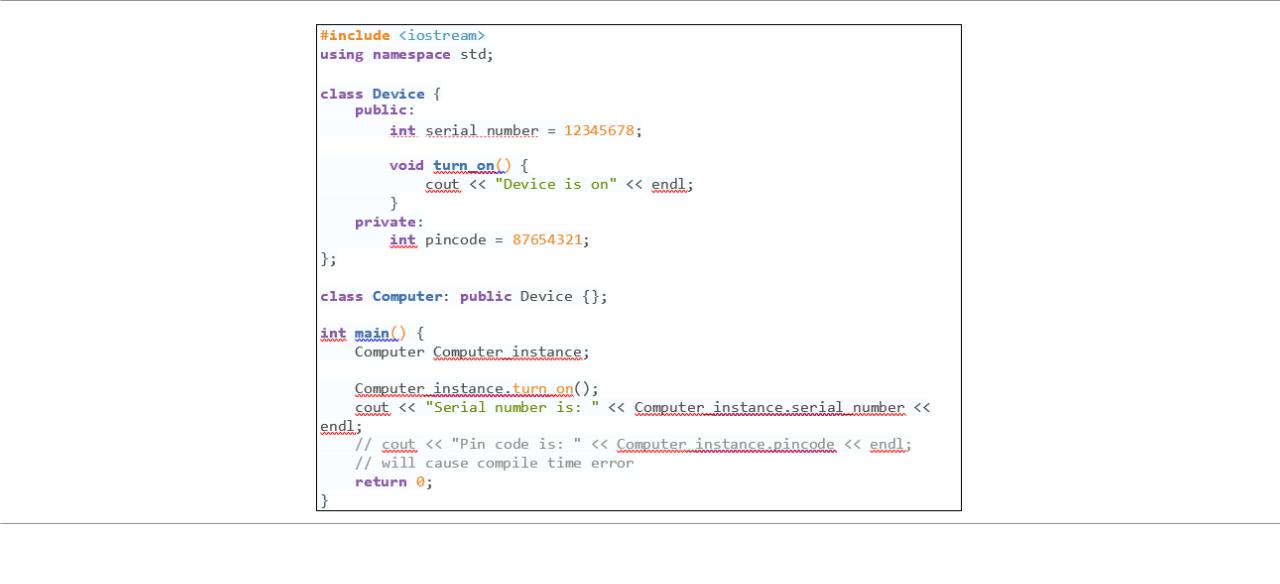Click the string "Serial number is: "
The width and height of the screenshot is (1280, 584).
[512, 407]
